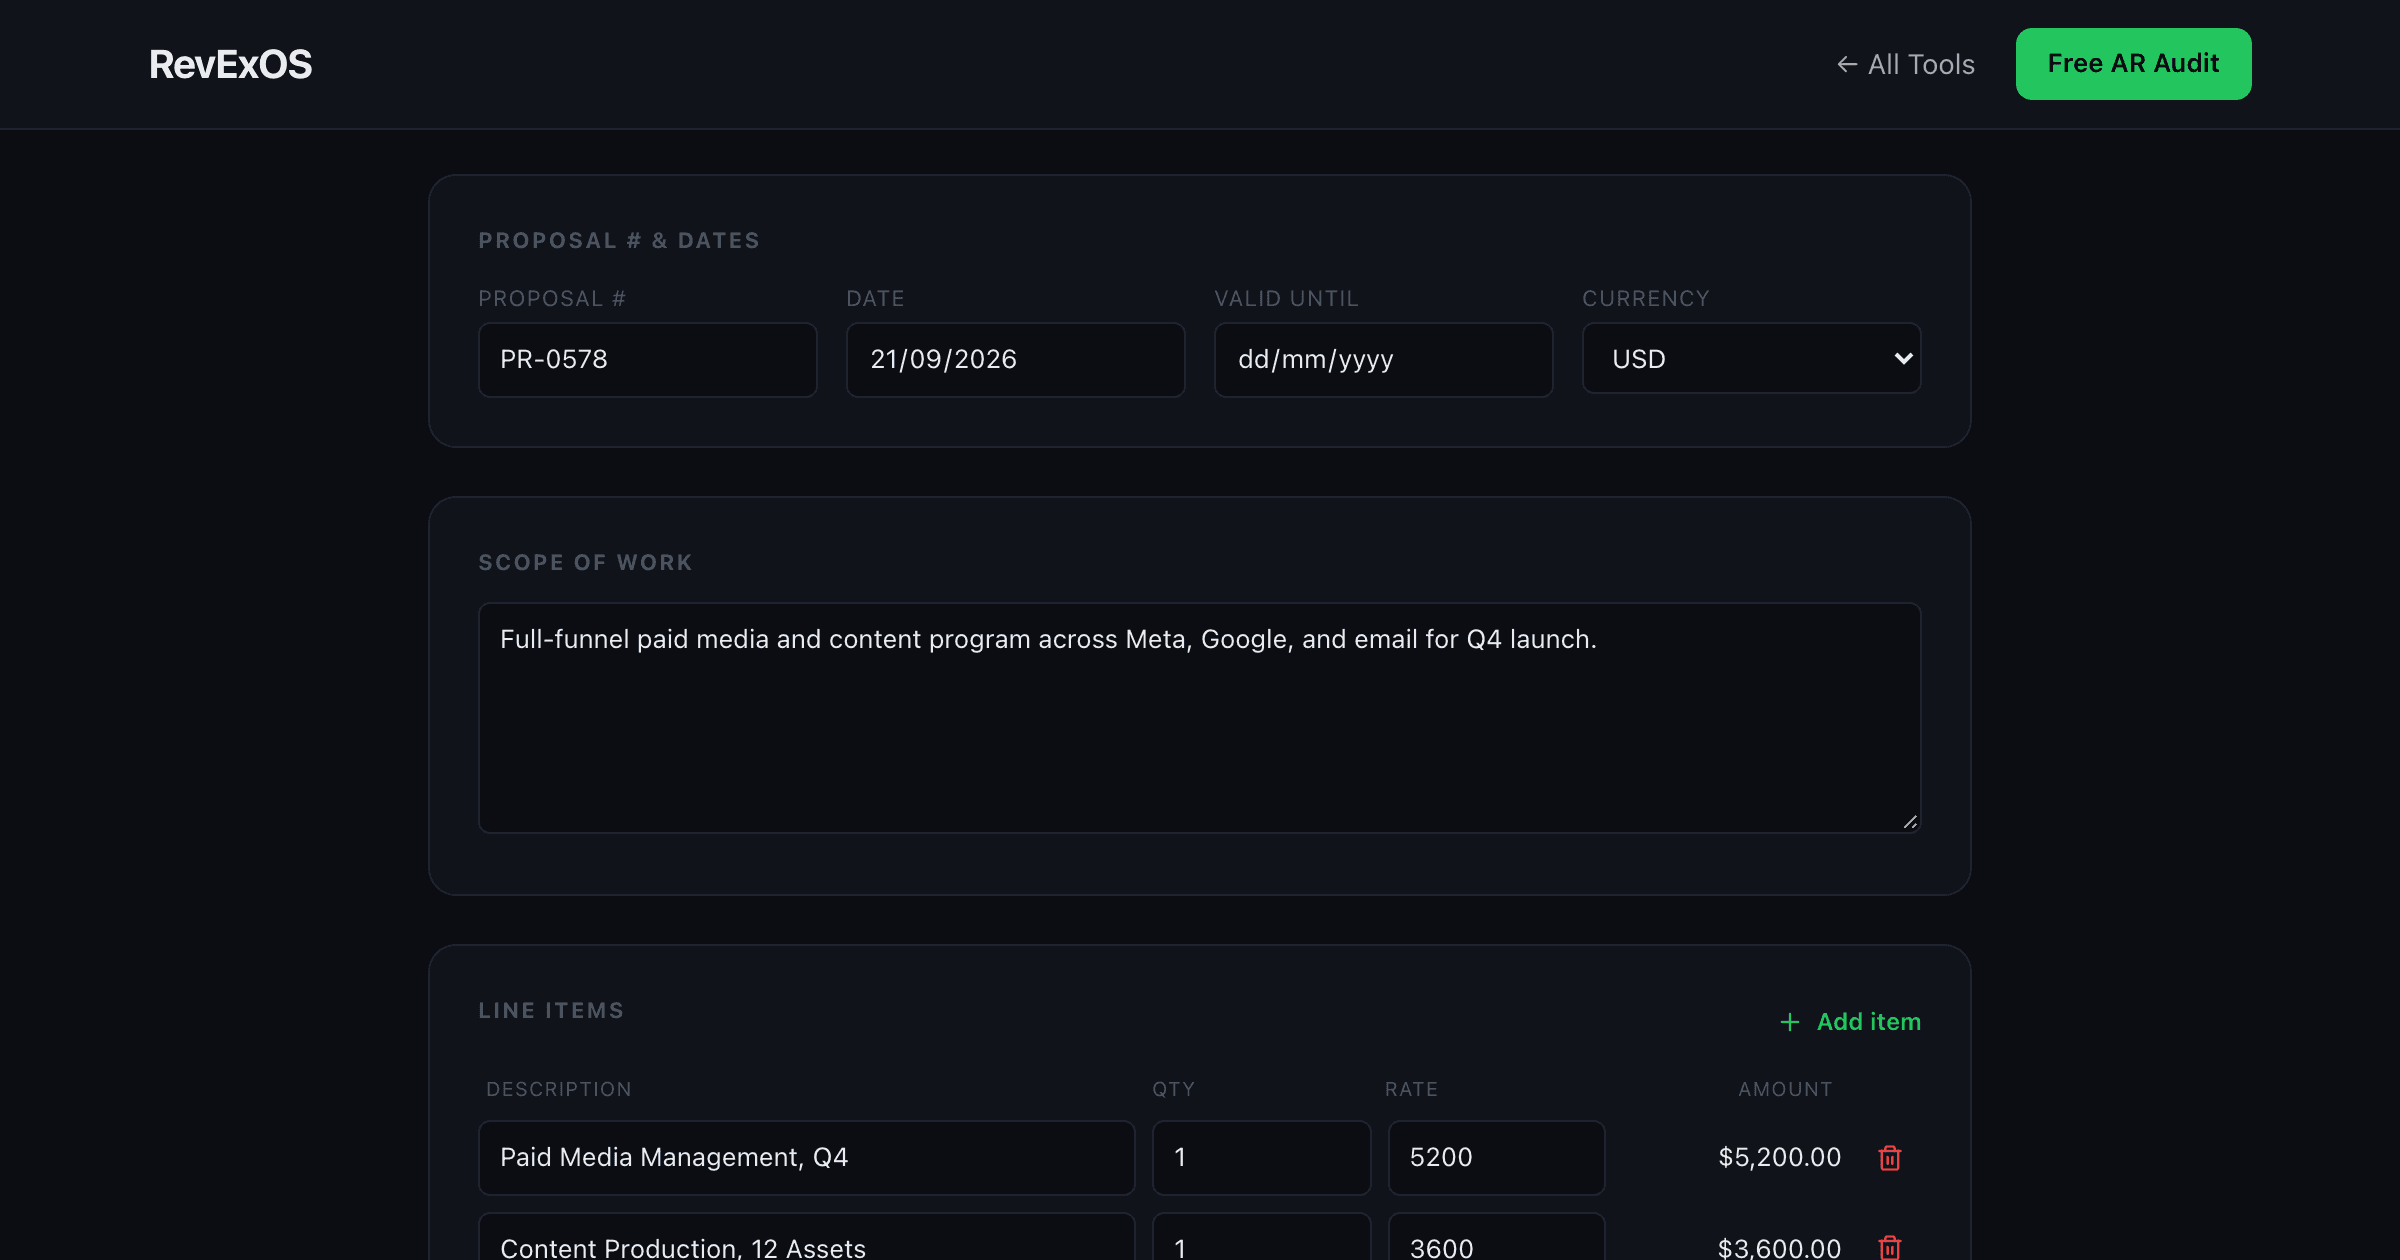Click the LINE ITEMS section heading
2400x1260 pixels.
pos(551,1011)
